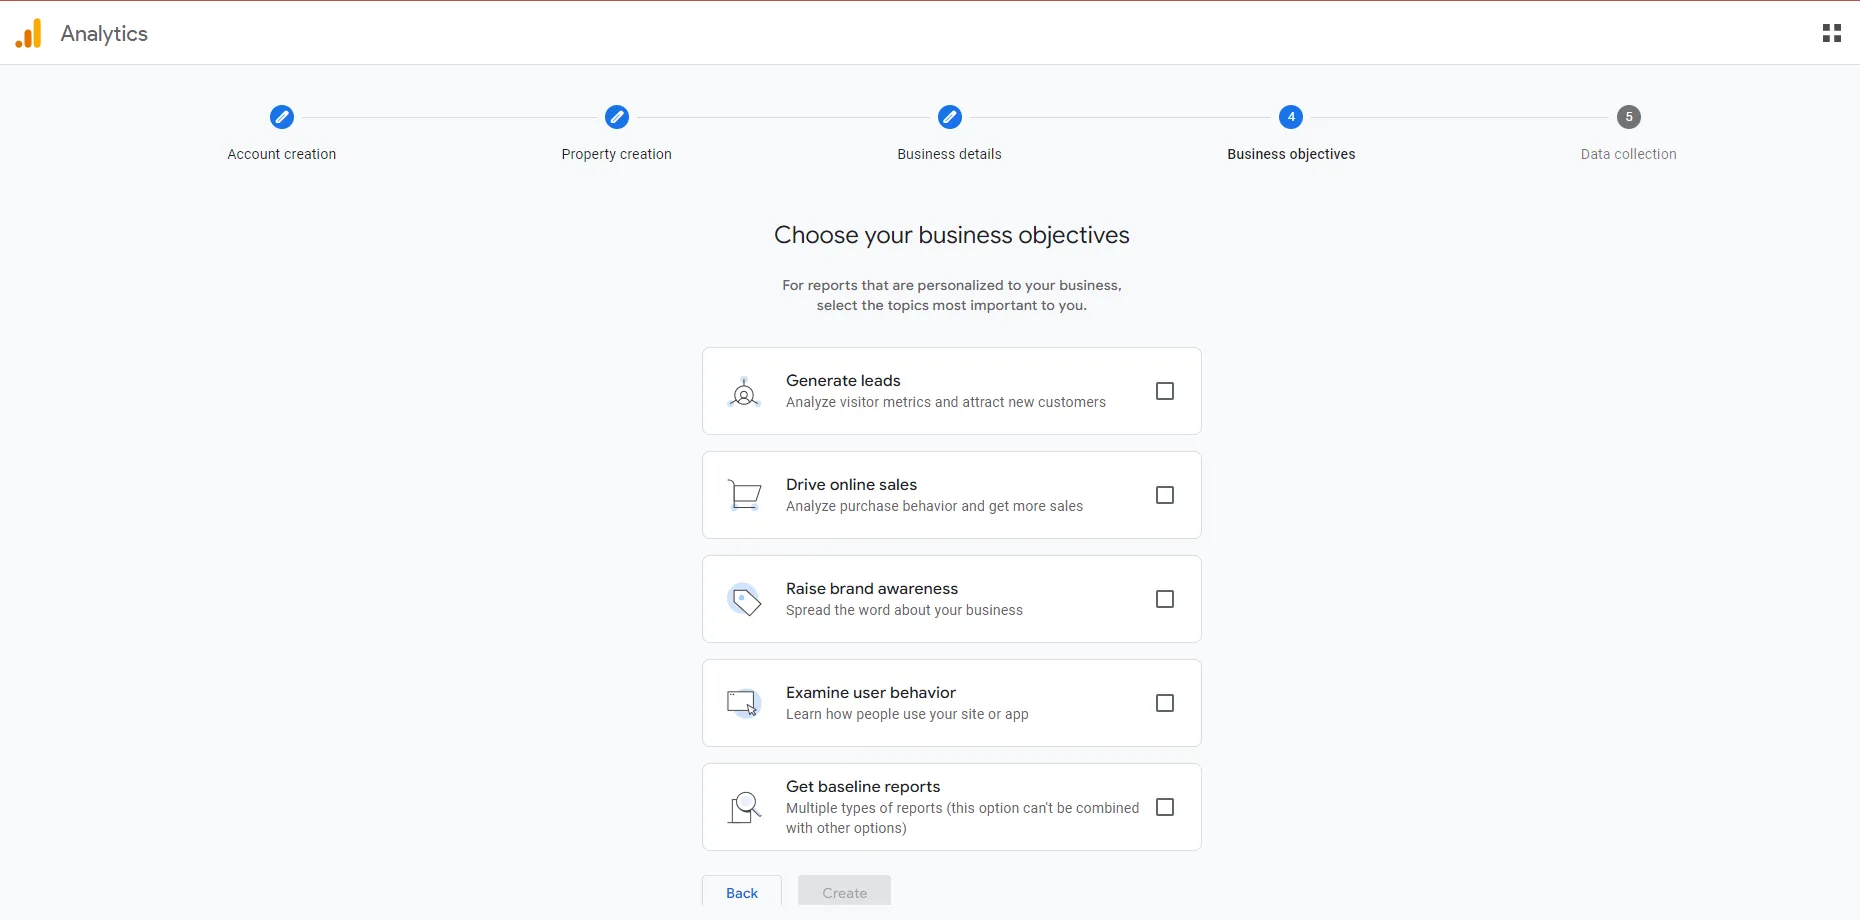
Task: Click the brand awareness tag icon
Action: coord(744,600)
